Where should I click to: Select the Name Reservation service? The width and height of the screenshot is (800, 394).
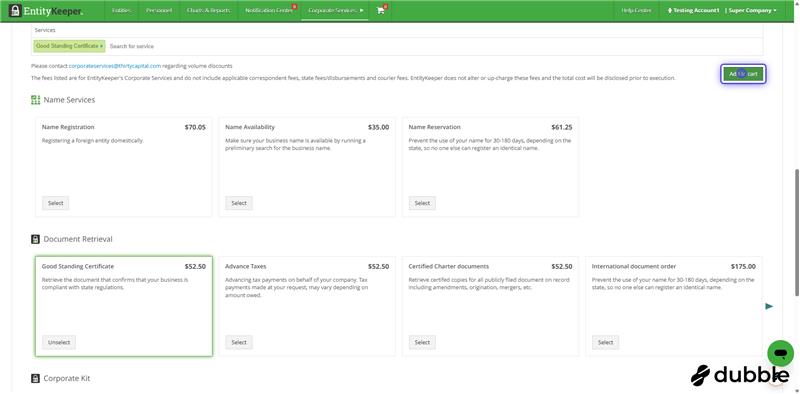pos(422,203)
